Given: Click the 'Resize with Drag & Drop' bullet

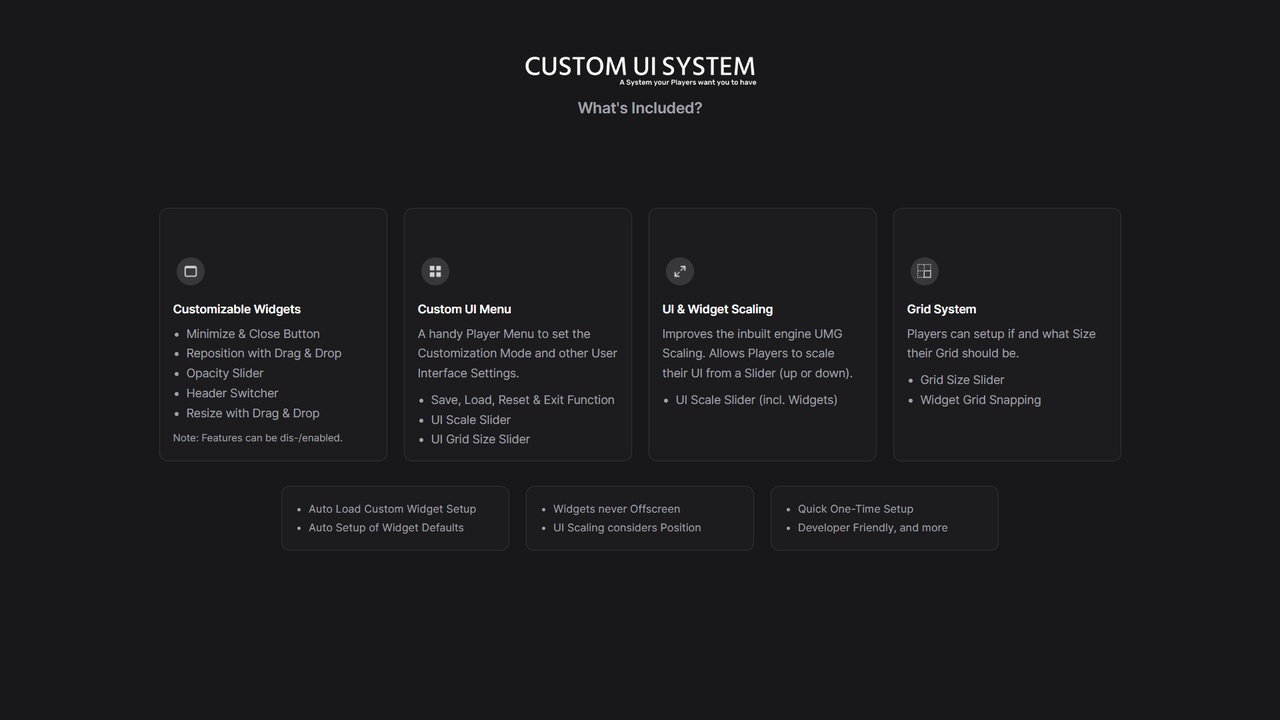Looking at the screenshot, I should click(x=253, y=413).
